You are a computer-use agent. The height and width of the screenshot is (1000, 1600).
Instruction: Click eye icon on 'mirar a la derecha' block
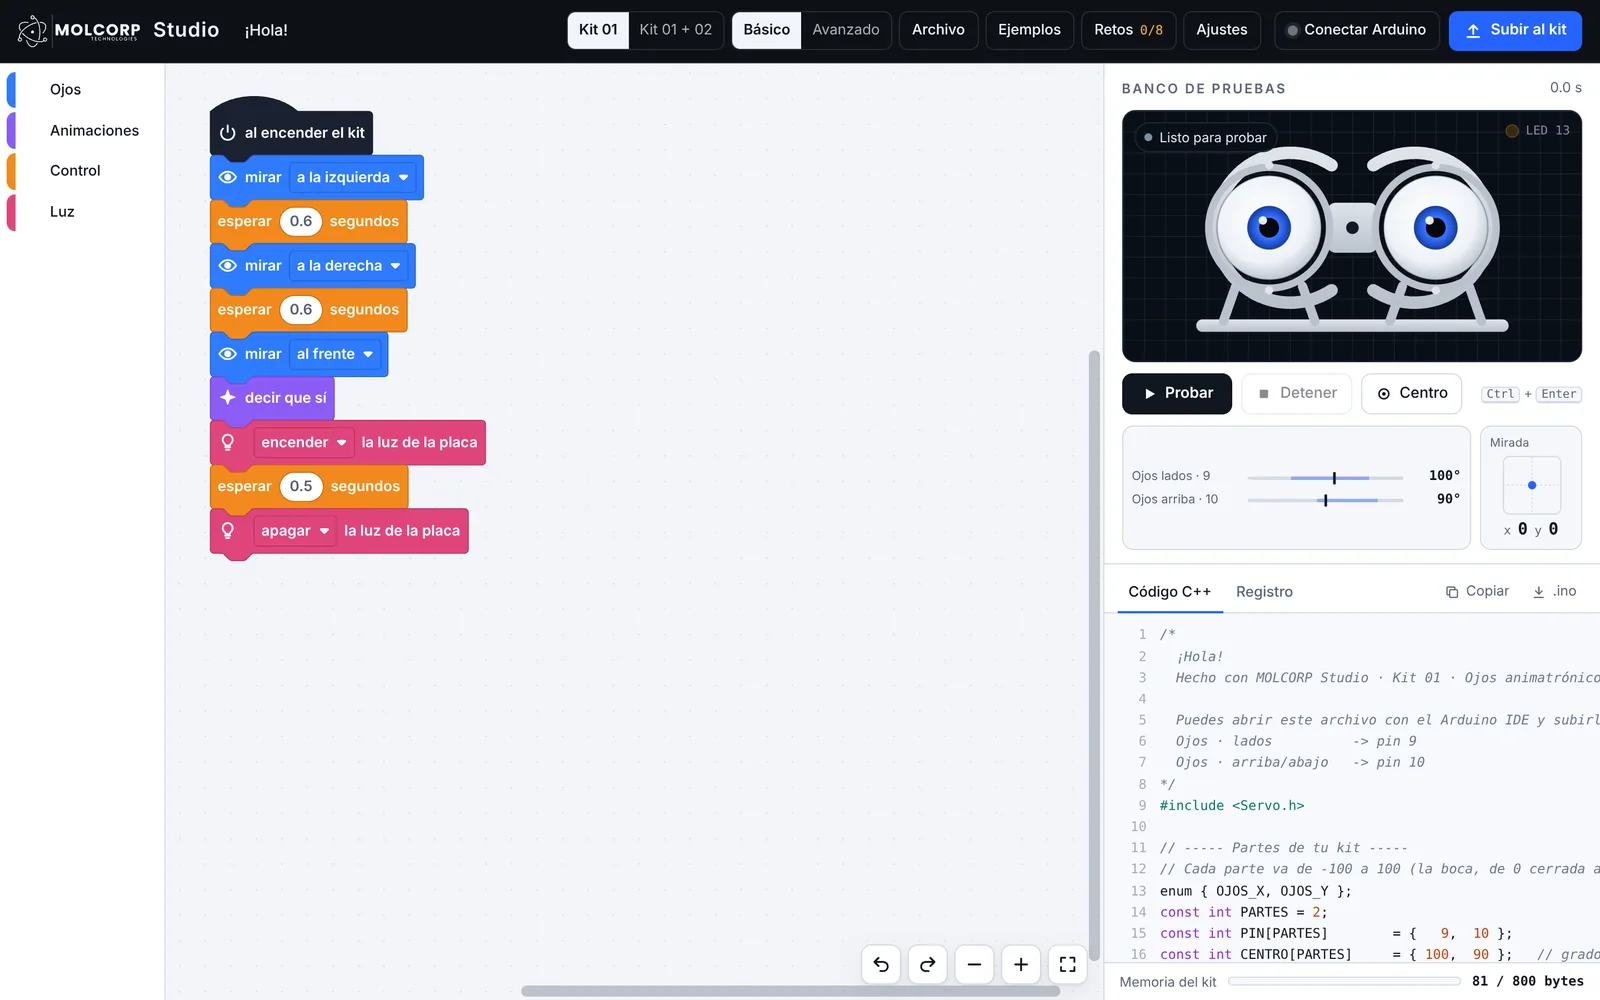pyautogui.click(x=228, y=265)
